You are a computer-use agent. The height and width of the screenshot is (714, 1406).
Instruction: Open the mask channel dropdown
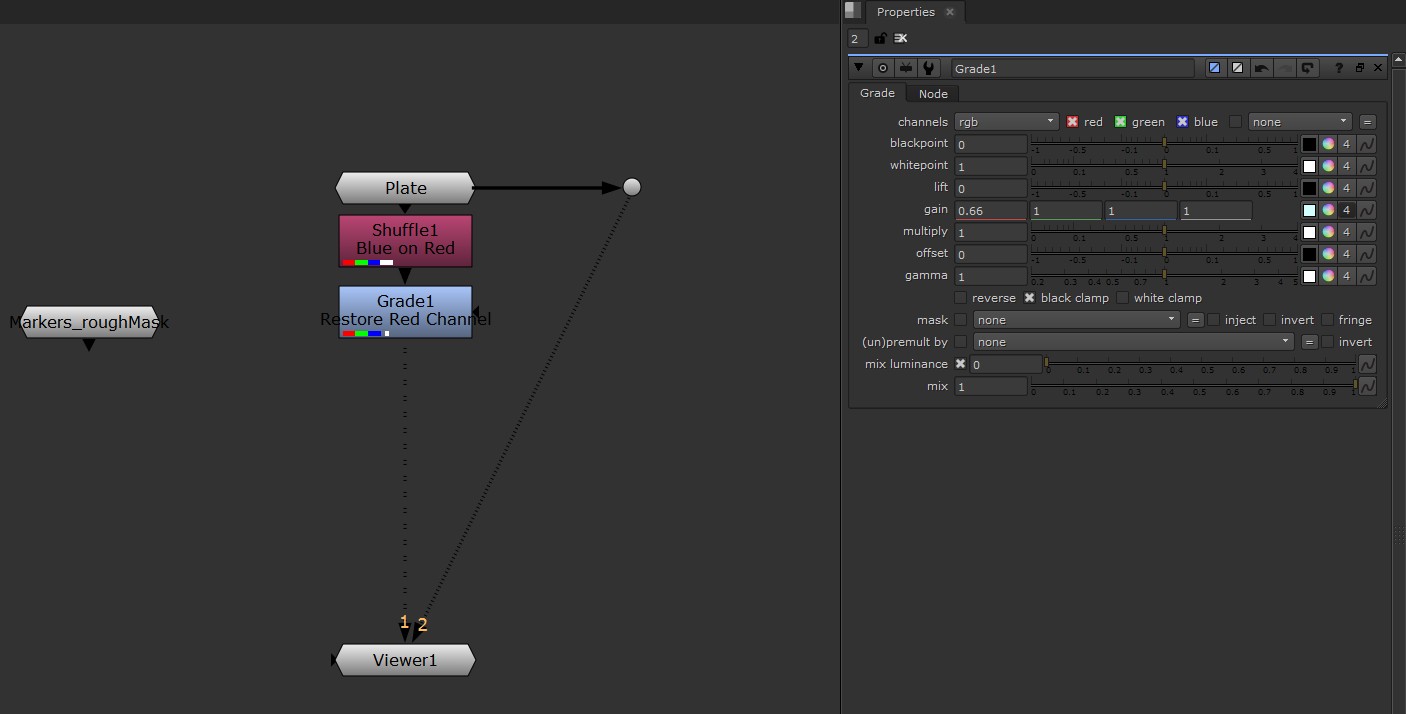point(1077,320)
